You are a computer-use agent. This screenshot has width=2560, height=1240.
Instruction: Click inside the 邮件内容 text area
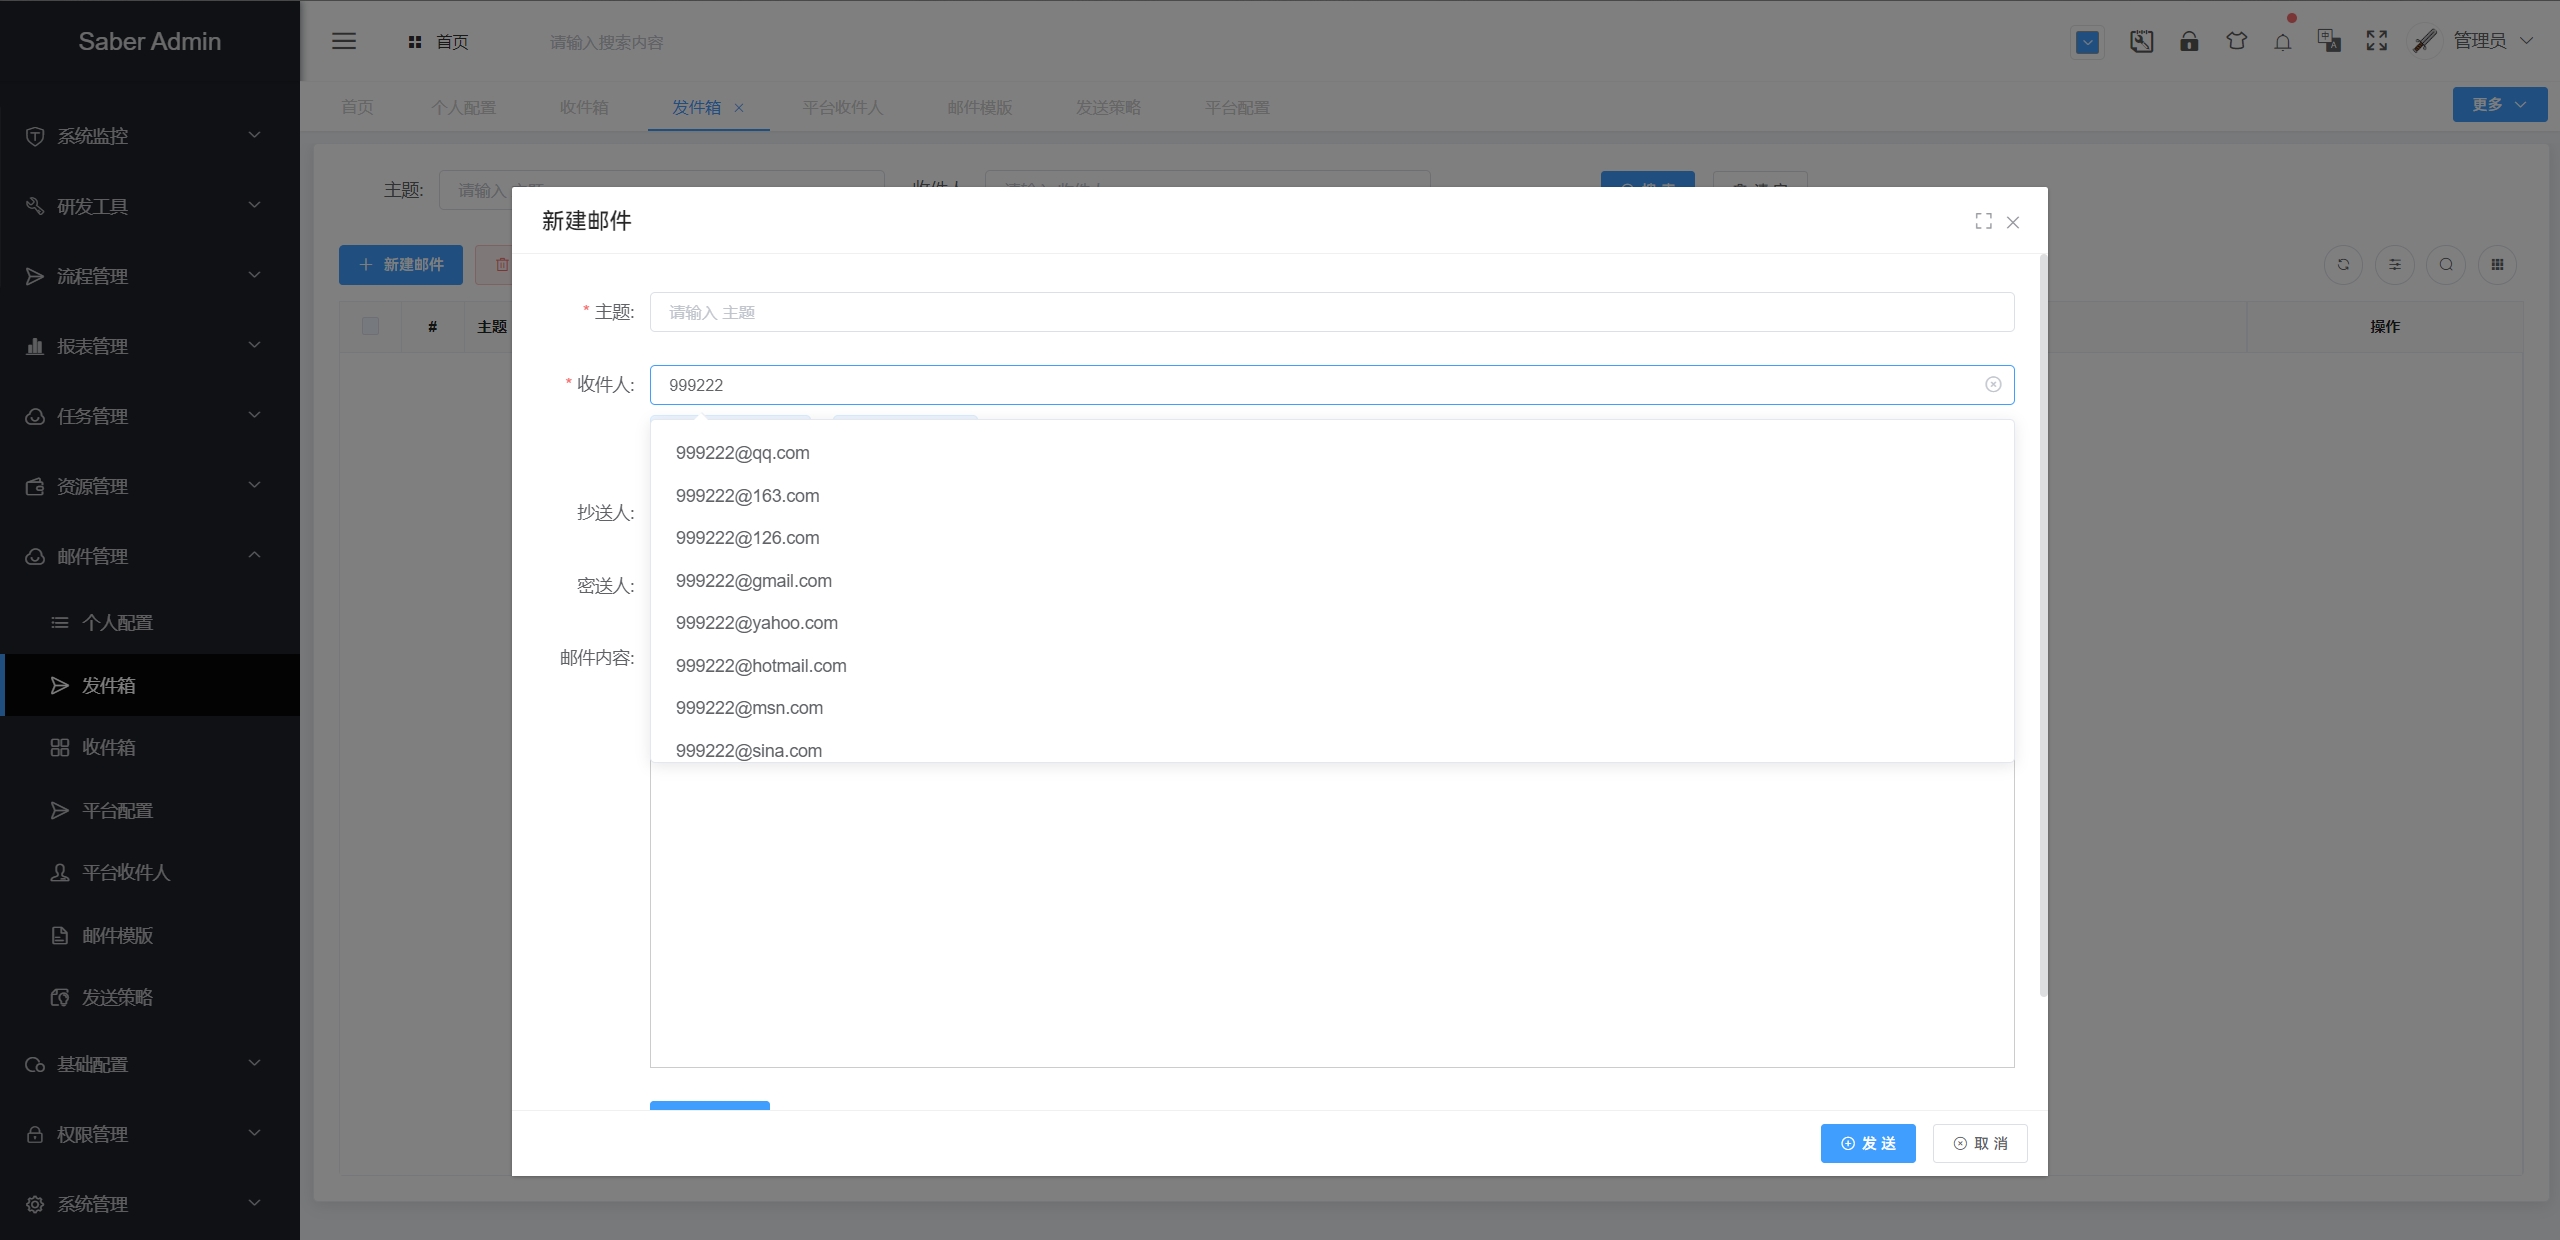pos(1332,915)
